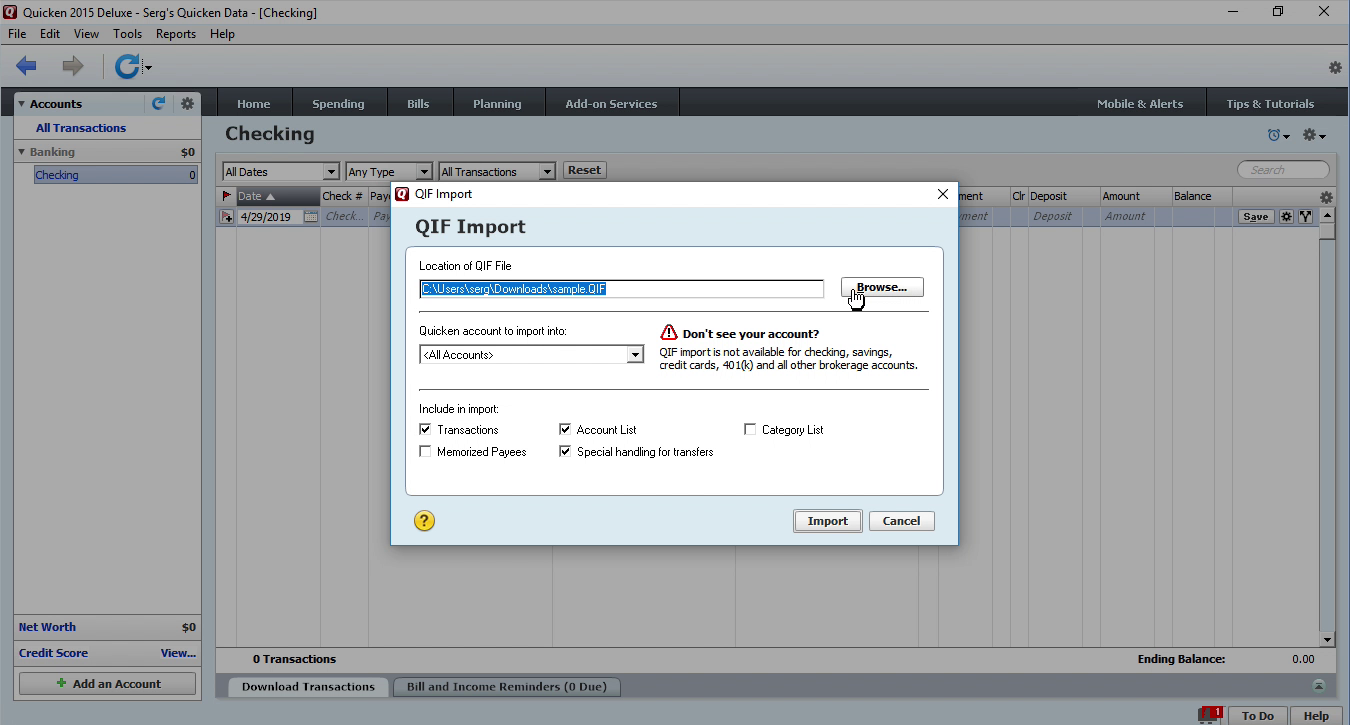The width and height of the screenshot is (1350, 725).
Task: Click the register columns gear icon
Action: coord(1326,197)
